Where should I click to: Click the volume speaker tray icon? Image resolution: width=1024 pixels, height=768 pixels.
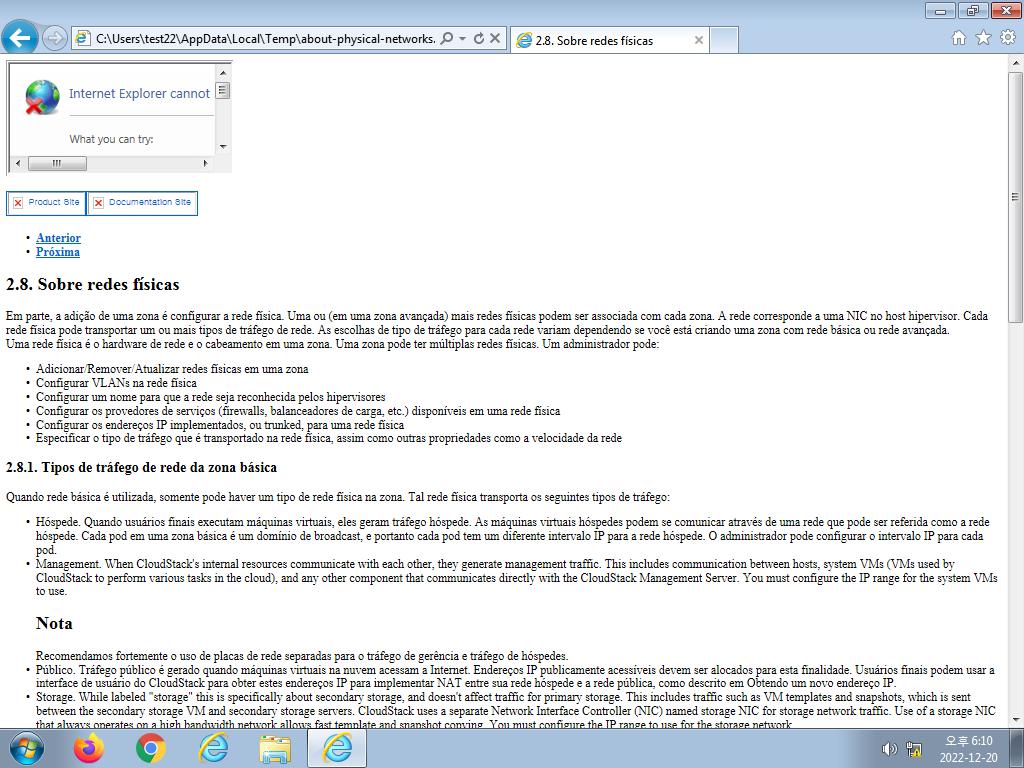(889, 749)
